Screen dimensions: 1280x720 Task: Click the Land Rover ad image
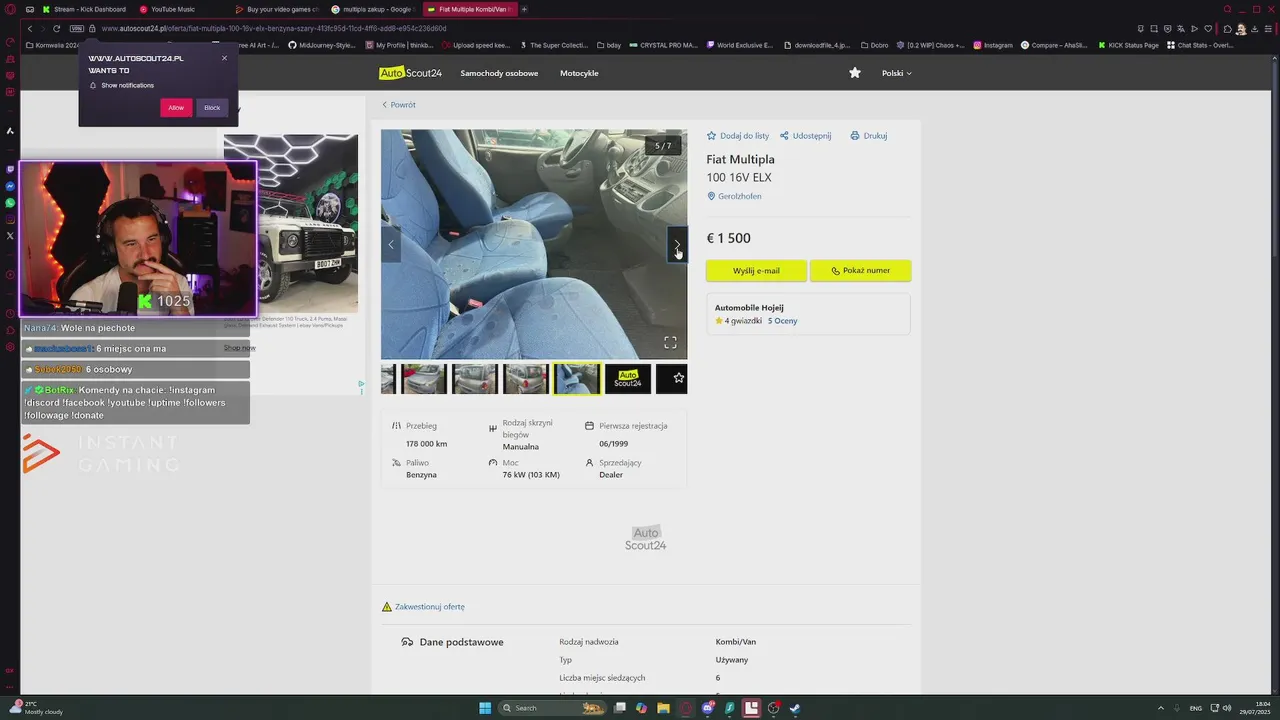[291, 224]
